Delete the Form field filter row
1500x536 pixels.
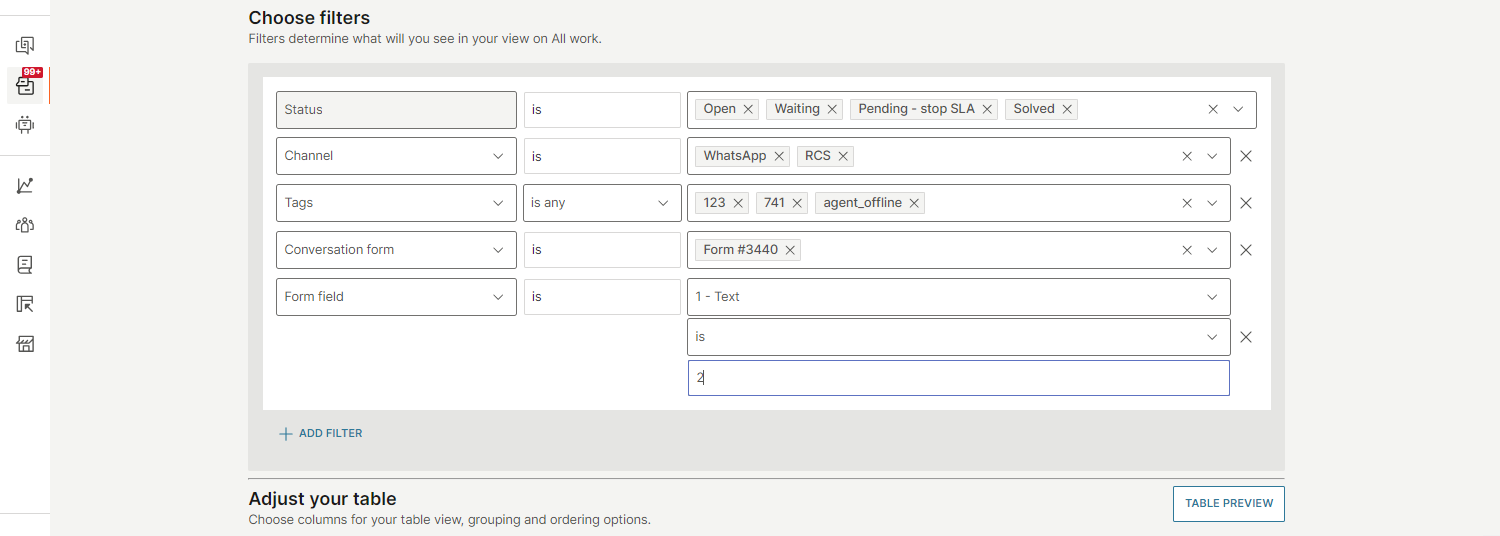pos(1246,337)
